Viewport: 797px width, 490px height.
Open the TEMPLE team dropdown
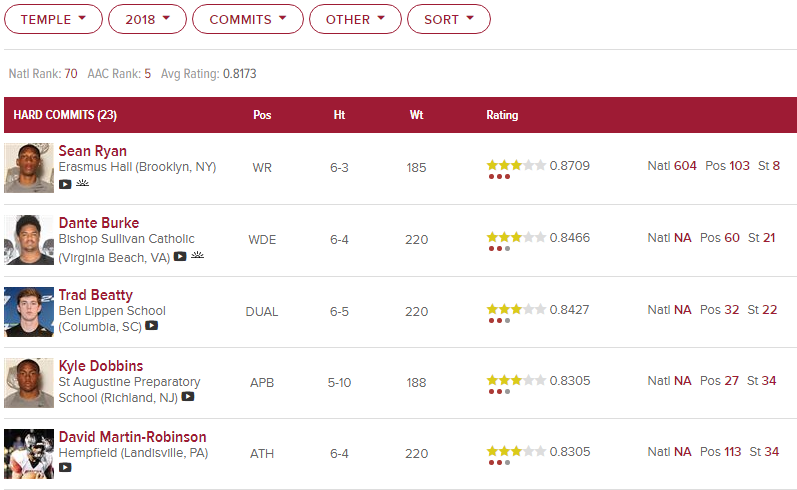53,19
